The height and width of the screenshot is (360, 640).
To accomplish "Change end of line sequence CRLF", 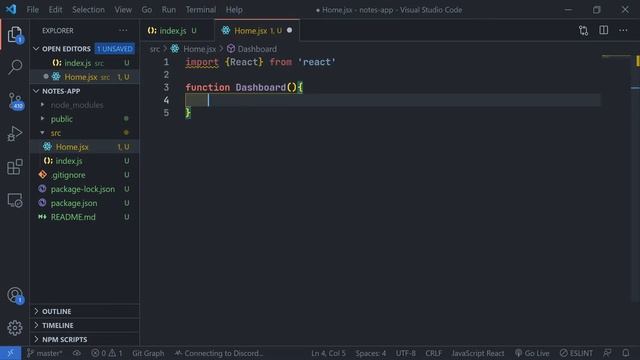I will (433, 353).
